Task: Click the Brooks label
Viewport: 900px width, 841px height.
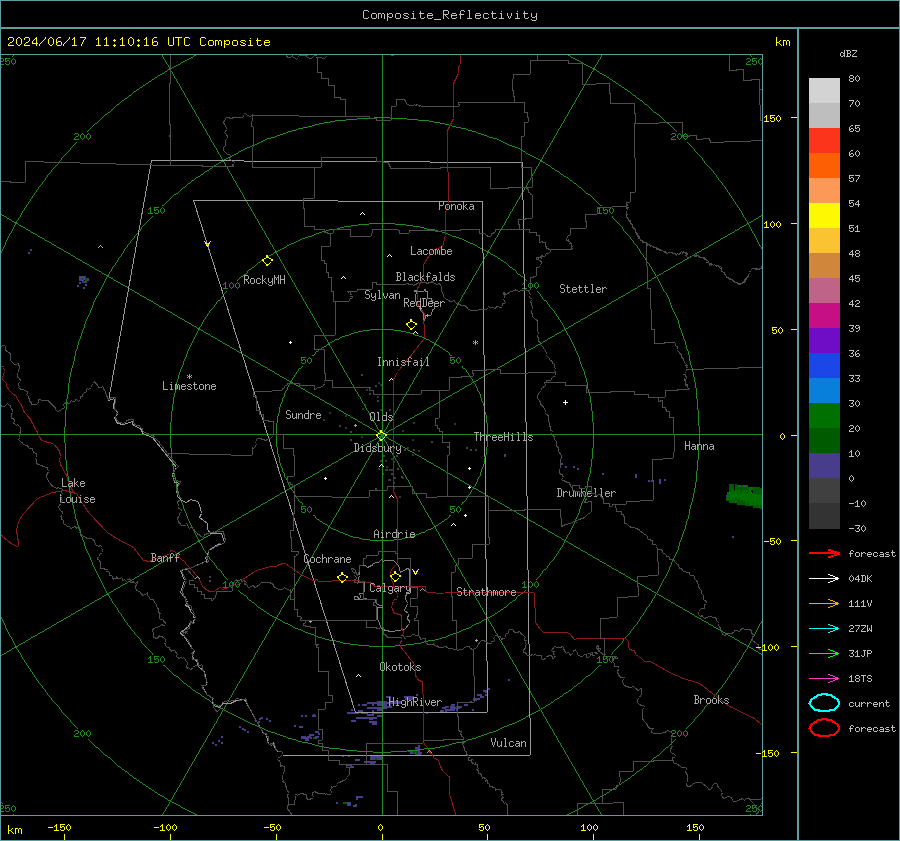Action: (x=711, y=700)
